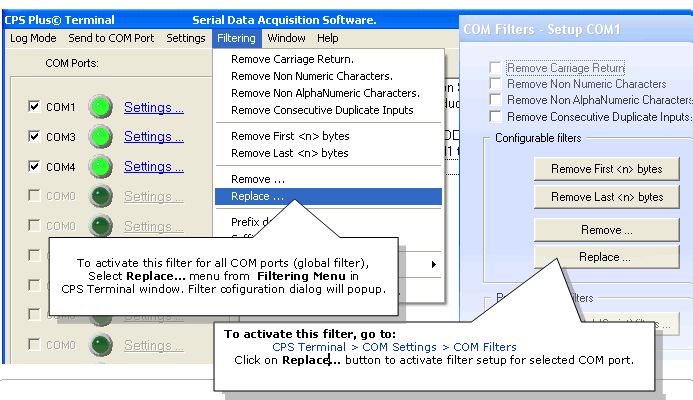Uncheck the COM3 port checkbox
The image size is (693, 400).
pos(34,136)
